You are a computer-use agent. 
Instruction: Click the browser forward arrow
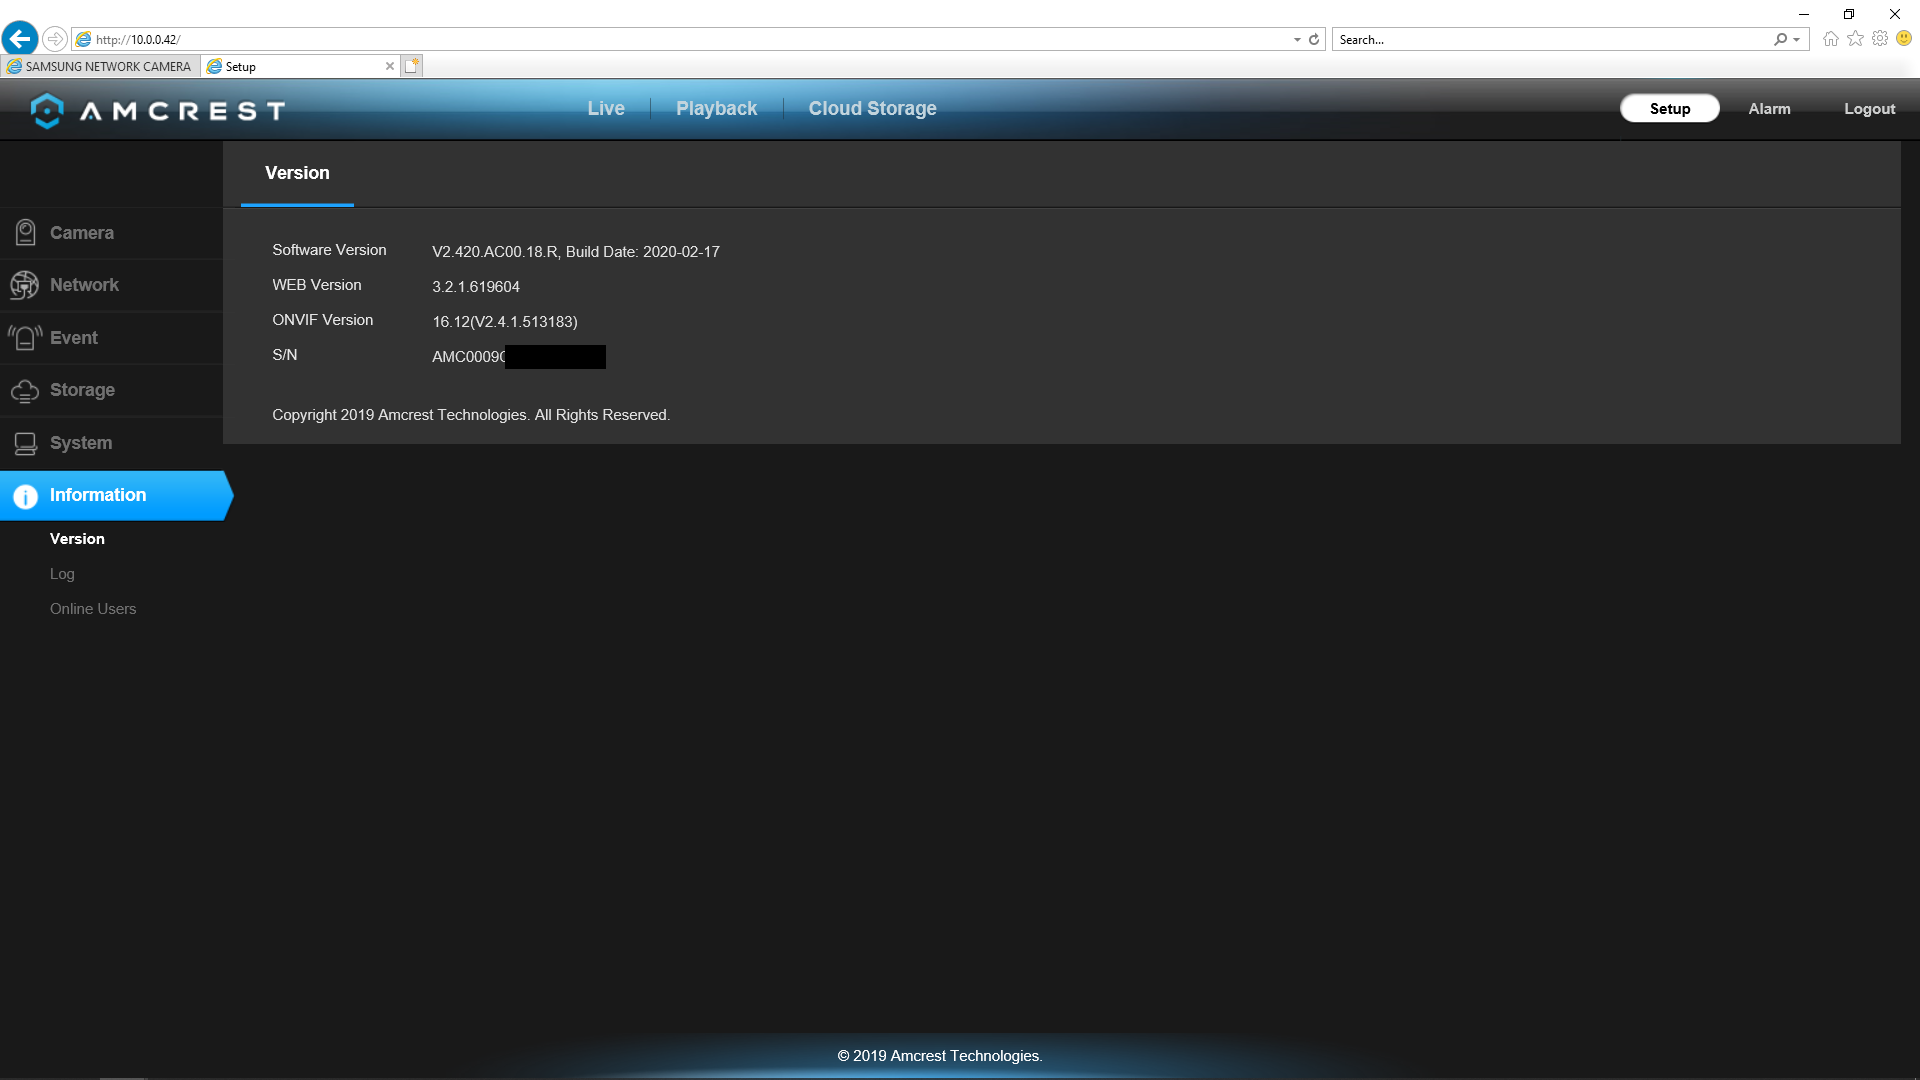pos(55,39)
